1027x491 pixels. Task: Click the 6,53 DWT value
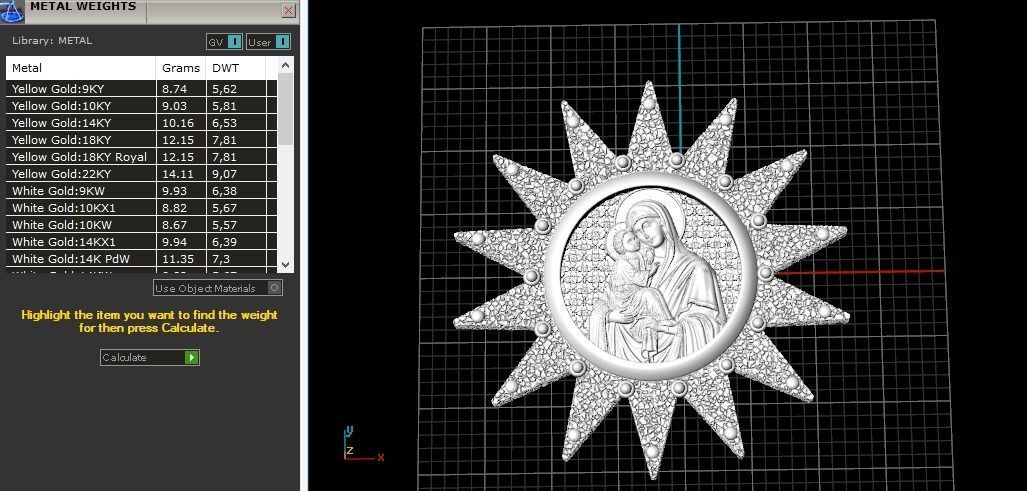225,123
